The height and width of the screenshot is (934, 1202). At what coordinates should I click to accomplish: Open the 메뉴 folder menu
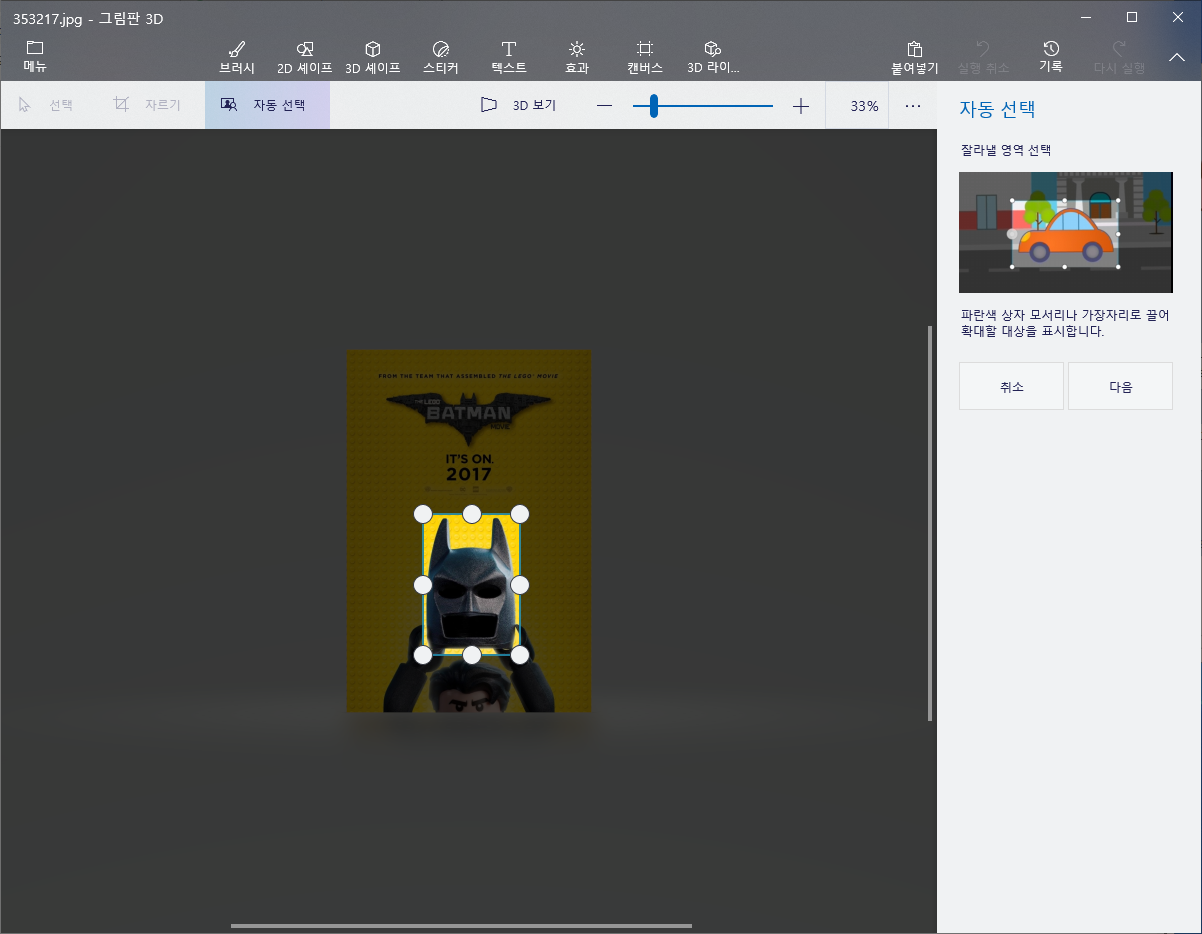click(x=35, y=57)
